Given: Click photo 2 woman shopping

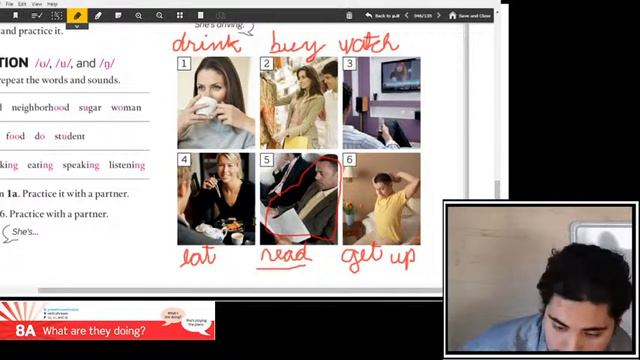Looking at the screenshot, I should [299, 102].
